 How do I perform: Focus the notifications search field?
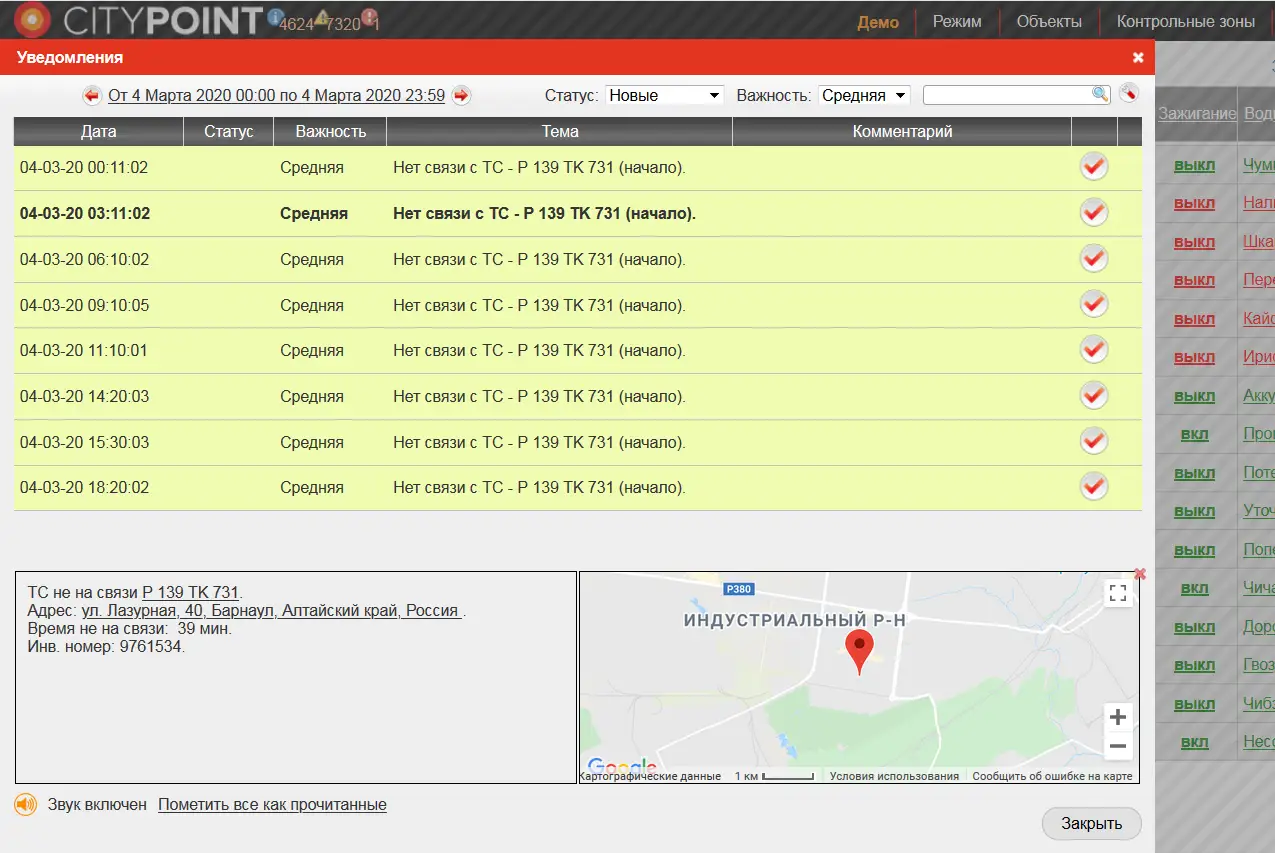pos(1006,95)
